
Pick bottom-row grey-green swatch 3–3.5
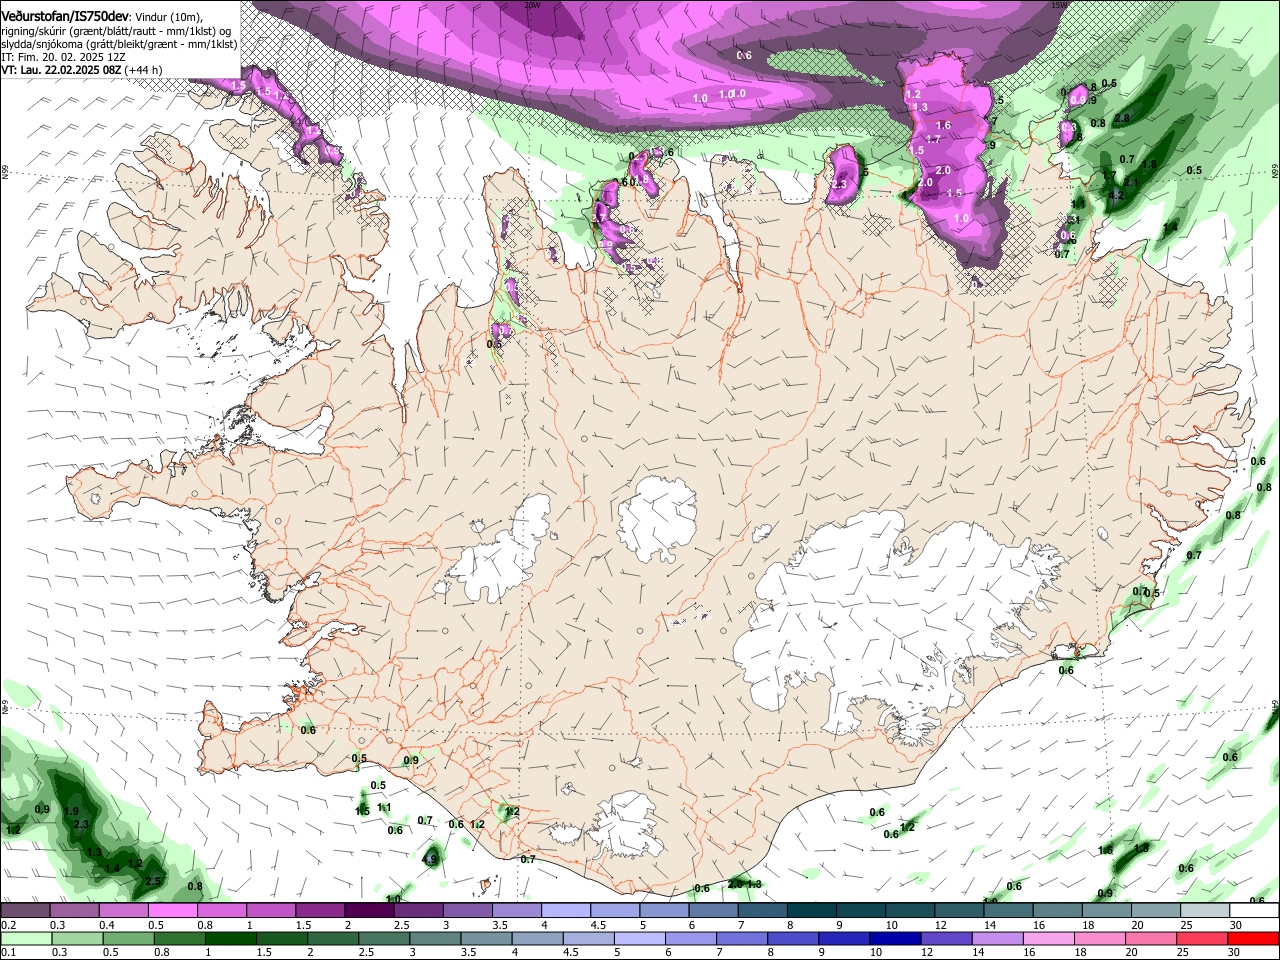click(x=435, y=939)
